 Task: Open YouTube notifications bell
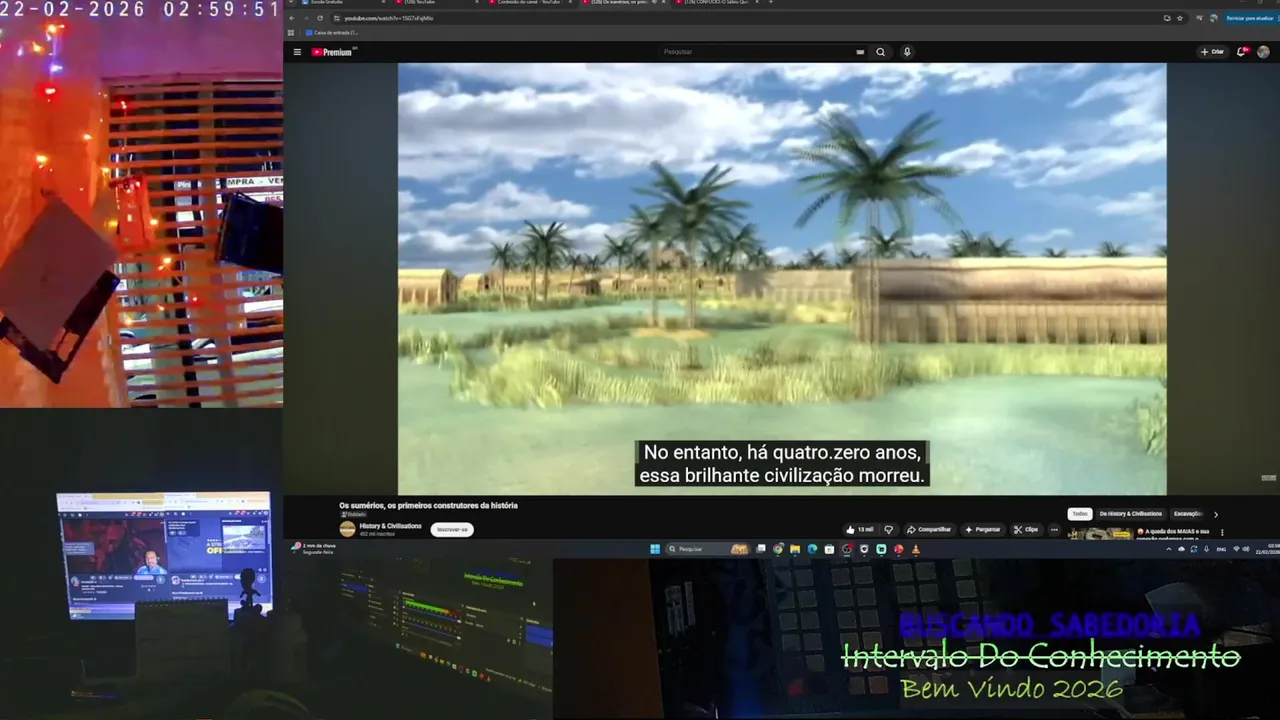click(x=1242, y=52)
